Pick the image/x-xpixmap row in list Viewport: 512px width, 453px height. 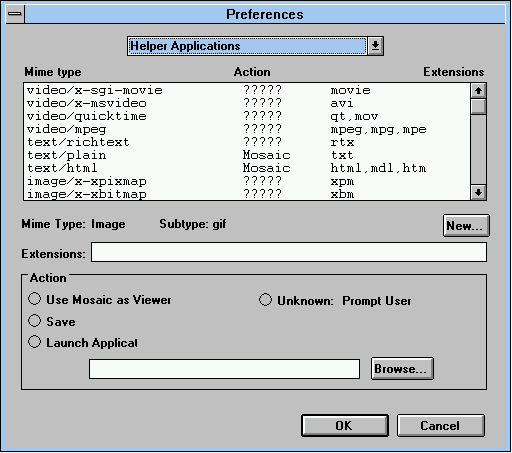247,181
